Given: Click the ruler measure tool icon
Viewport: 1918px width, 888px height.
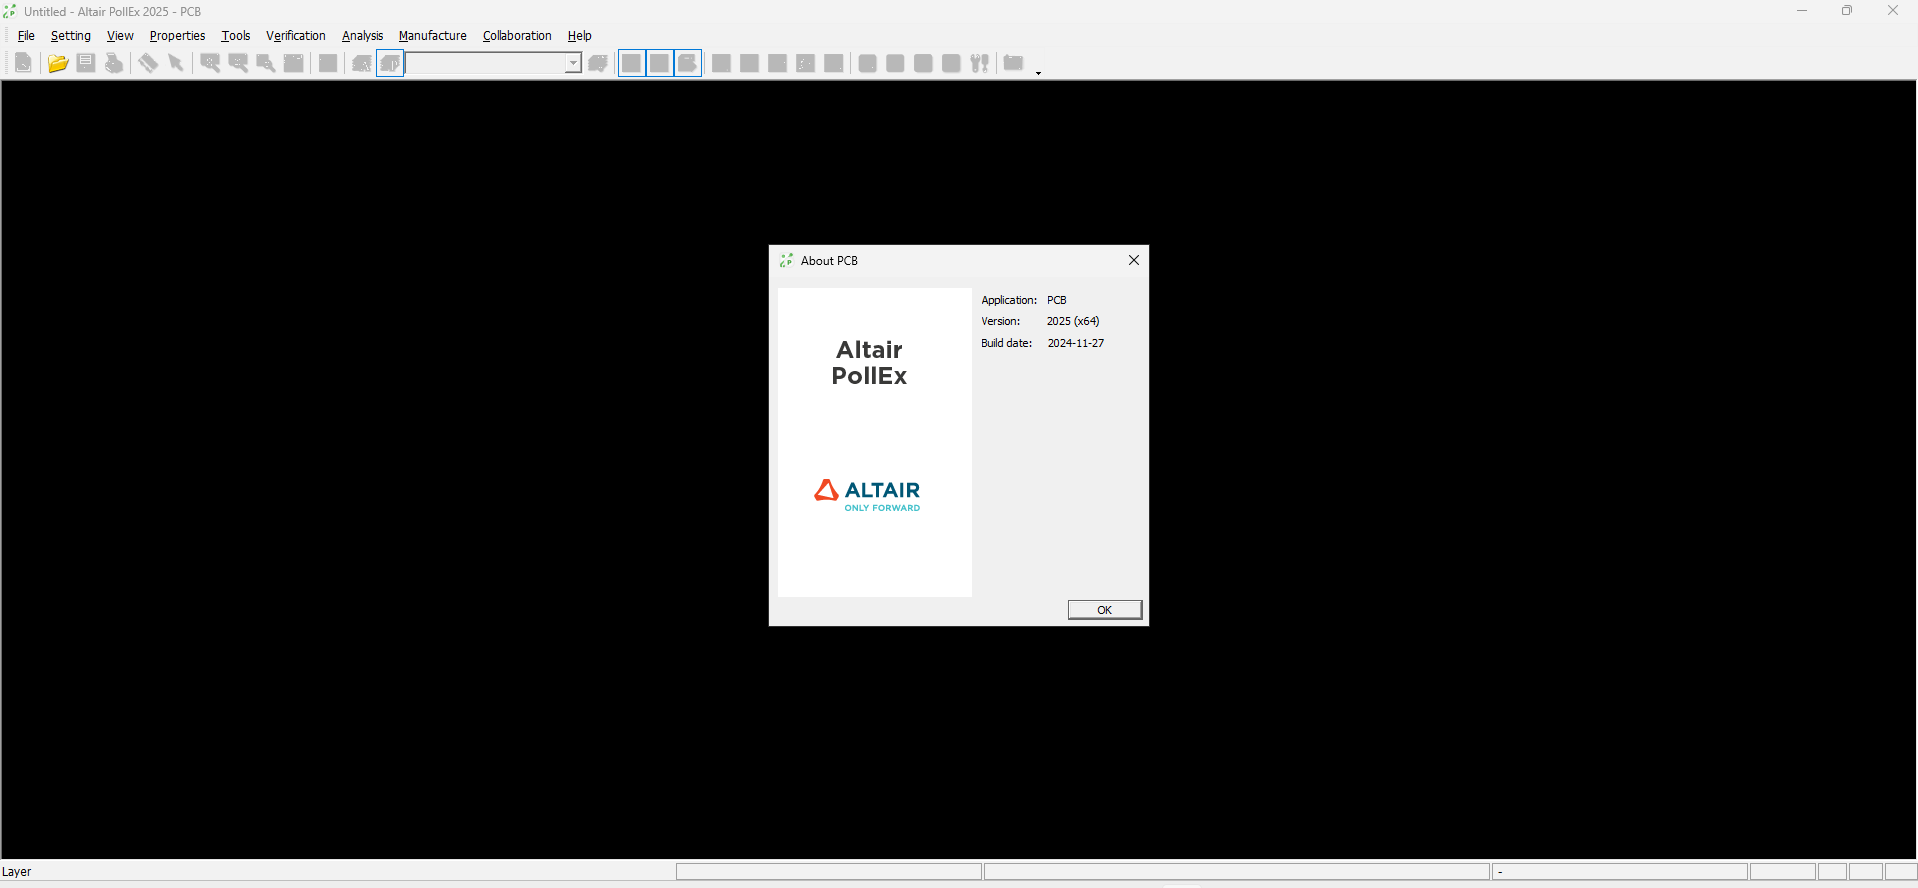Looking at the screenshot, I should (x=148, y=64).
